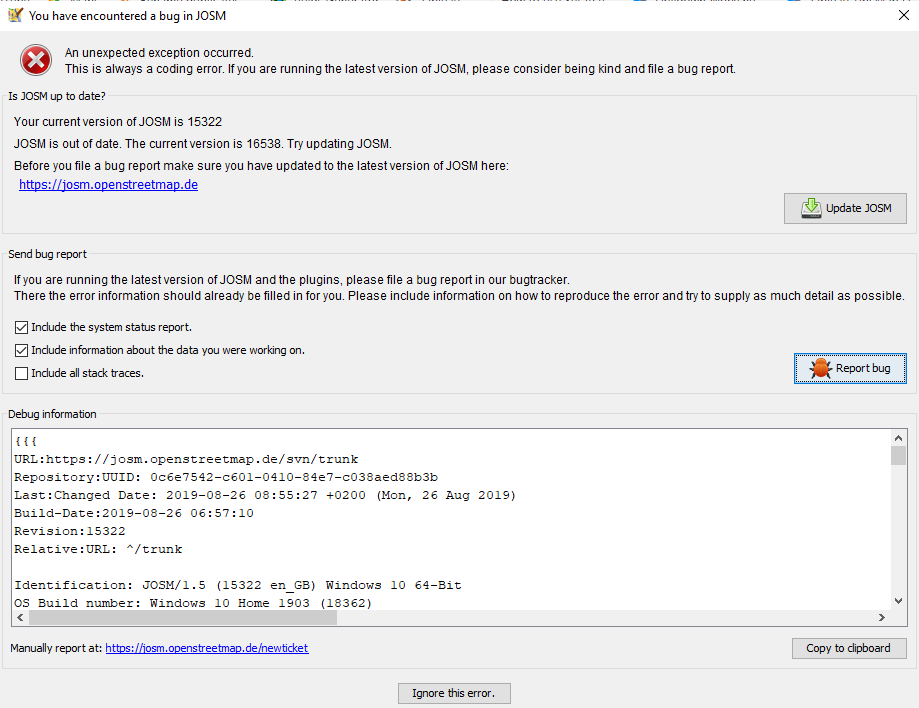Copy debug information to clipboard

pos(848,648)
